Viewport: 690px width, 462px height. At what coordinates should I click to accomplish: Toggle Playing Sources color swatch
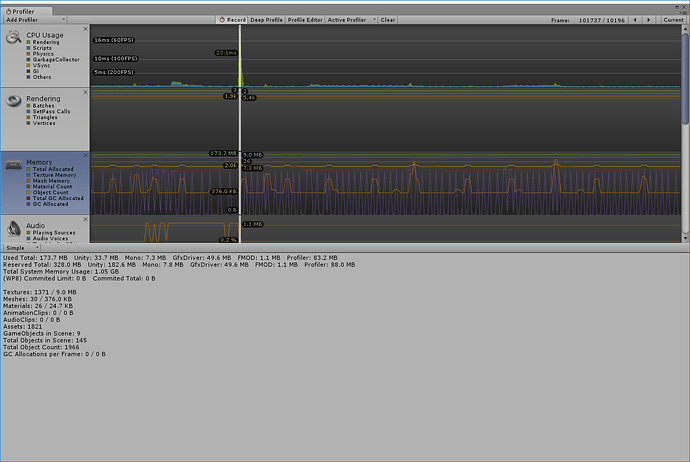pyautogui.click(x=29, y=233)
